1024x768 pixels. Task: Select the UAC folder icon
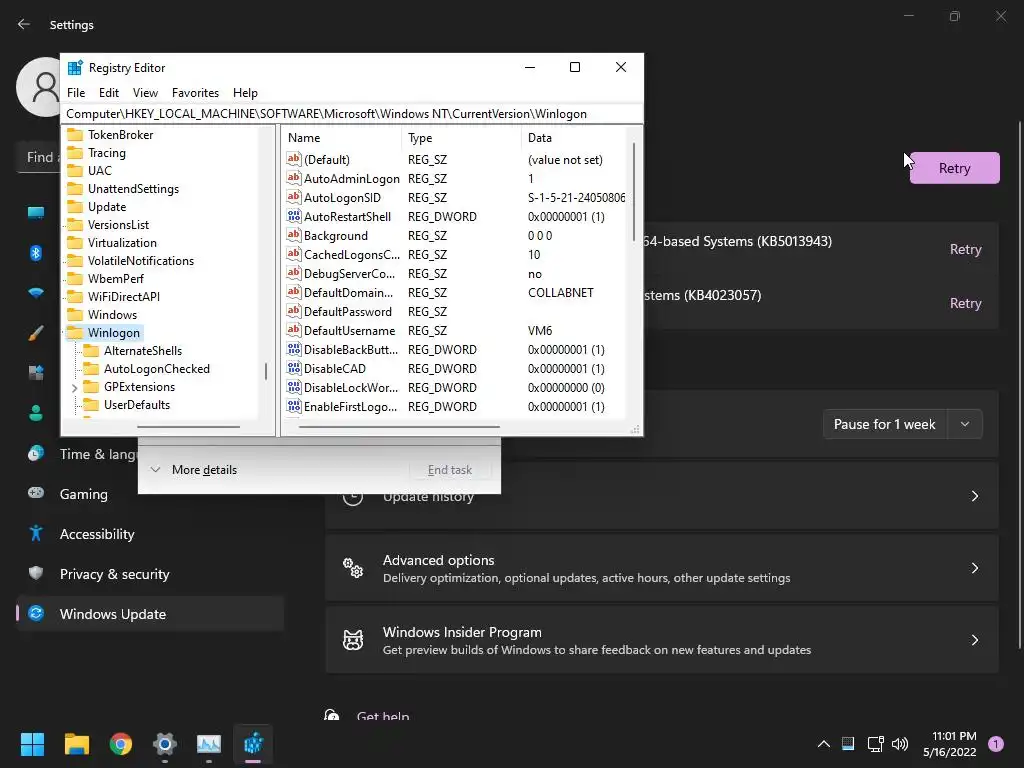click(x=76, y=170)
